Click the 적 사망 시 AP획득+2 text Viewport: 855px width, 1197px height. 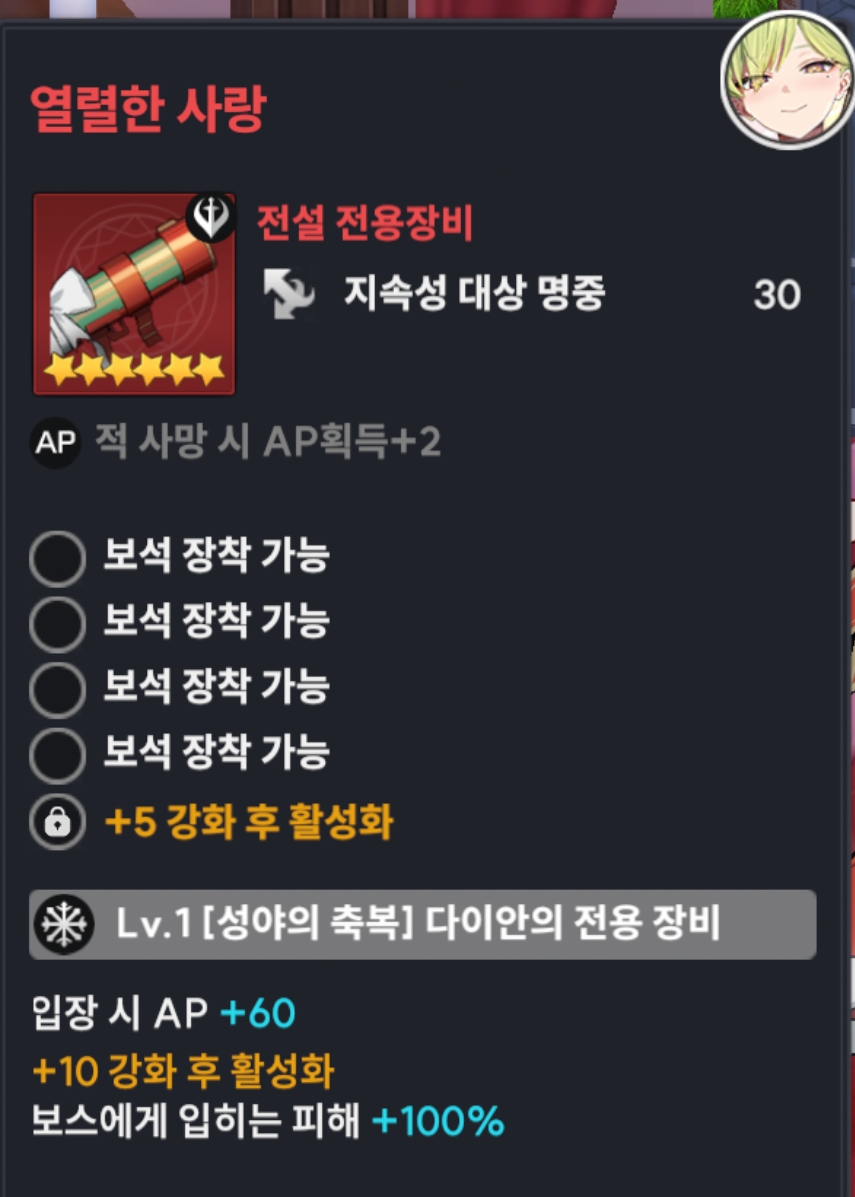click(267, 443)
